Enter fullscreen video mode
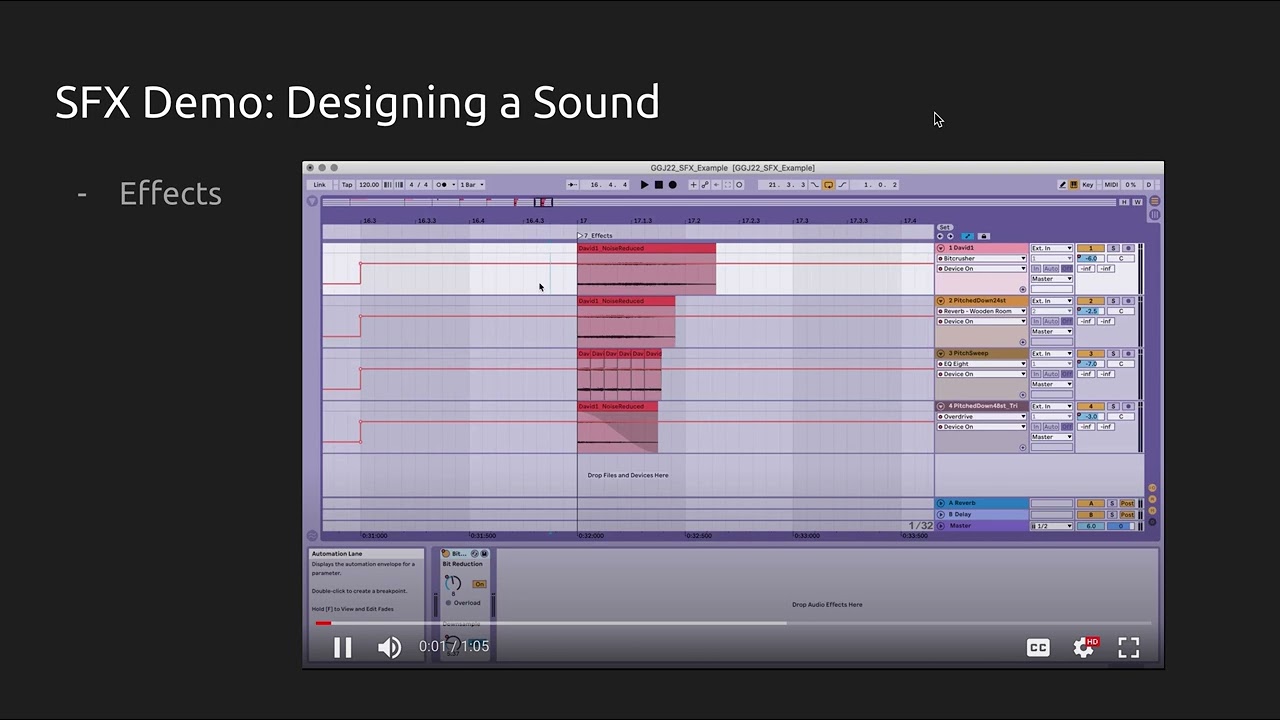 tap(1129, 648)
